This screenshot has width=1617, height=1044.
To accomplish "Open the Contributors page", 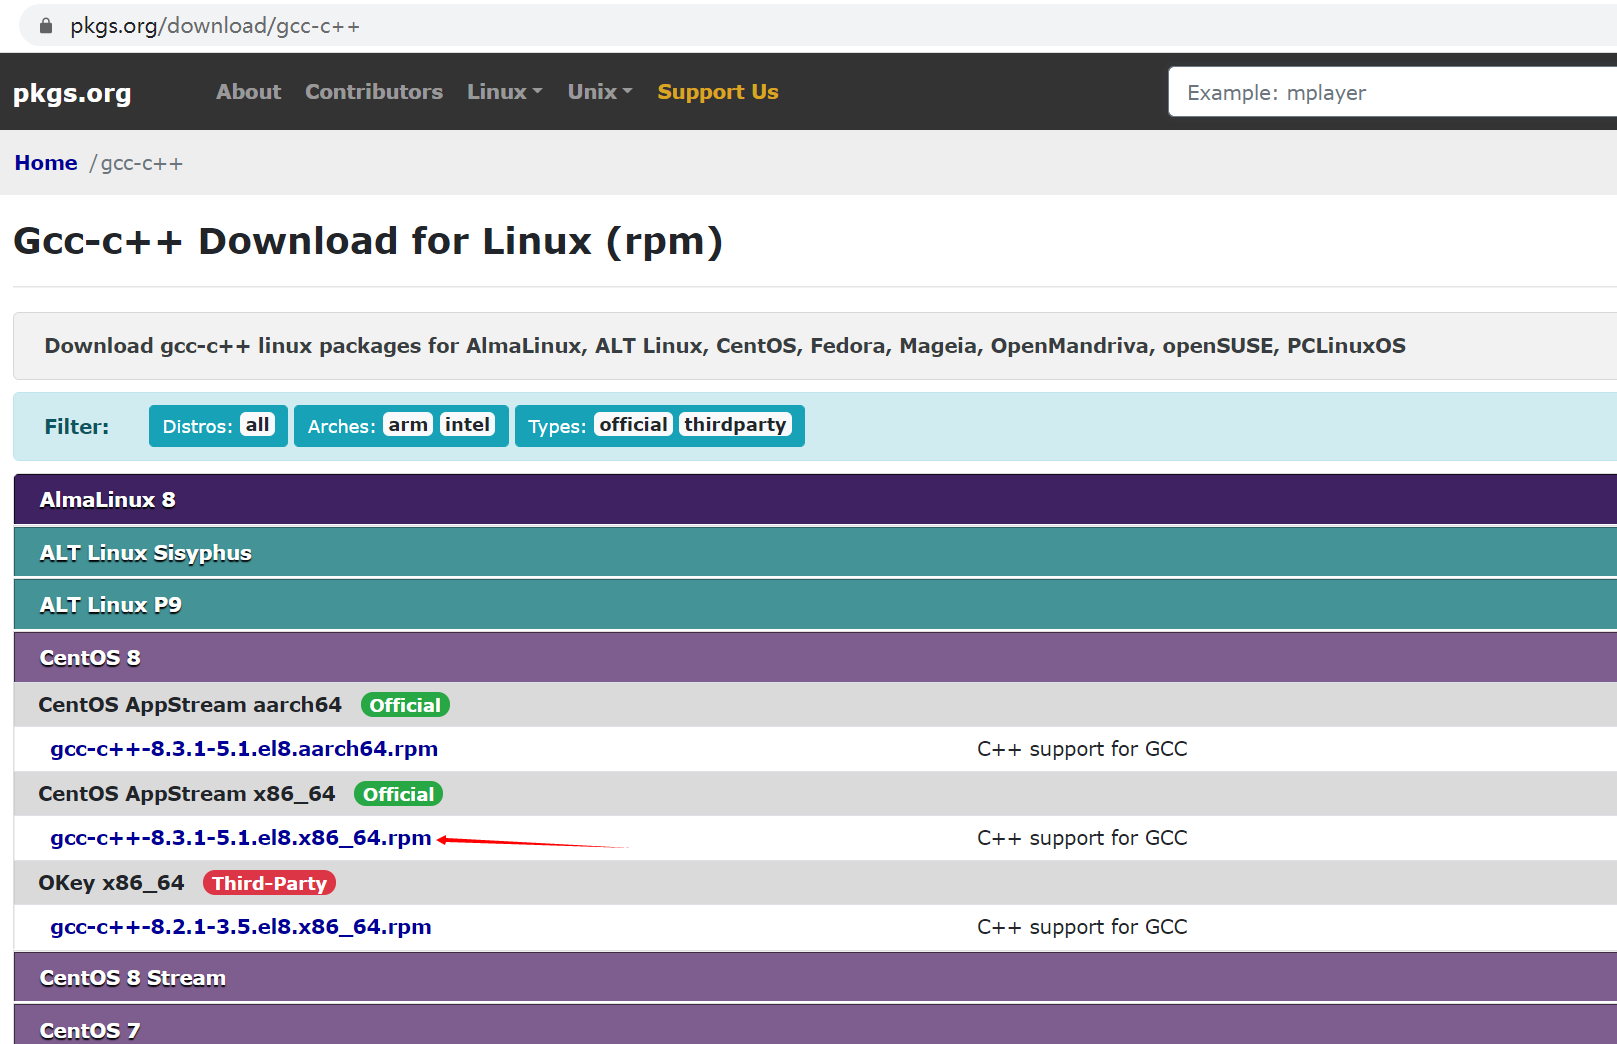I will 374,92.
